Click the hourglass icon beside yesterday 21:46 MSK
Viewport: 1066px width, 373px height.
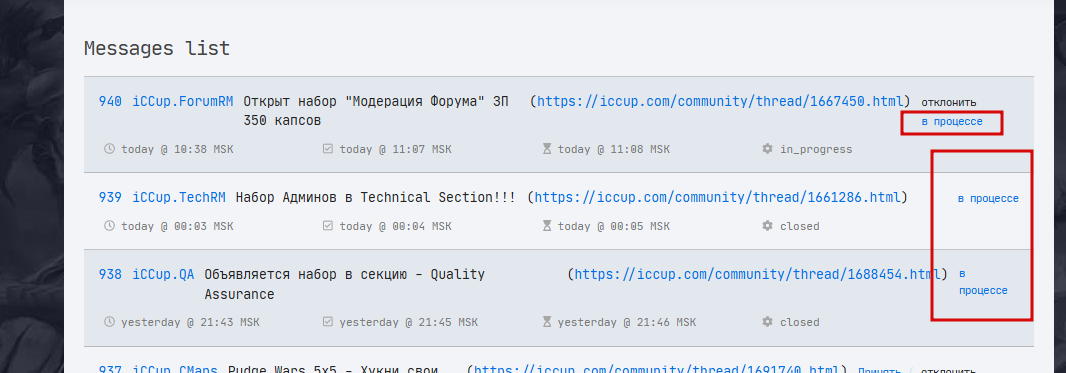coord(547,321)
